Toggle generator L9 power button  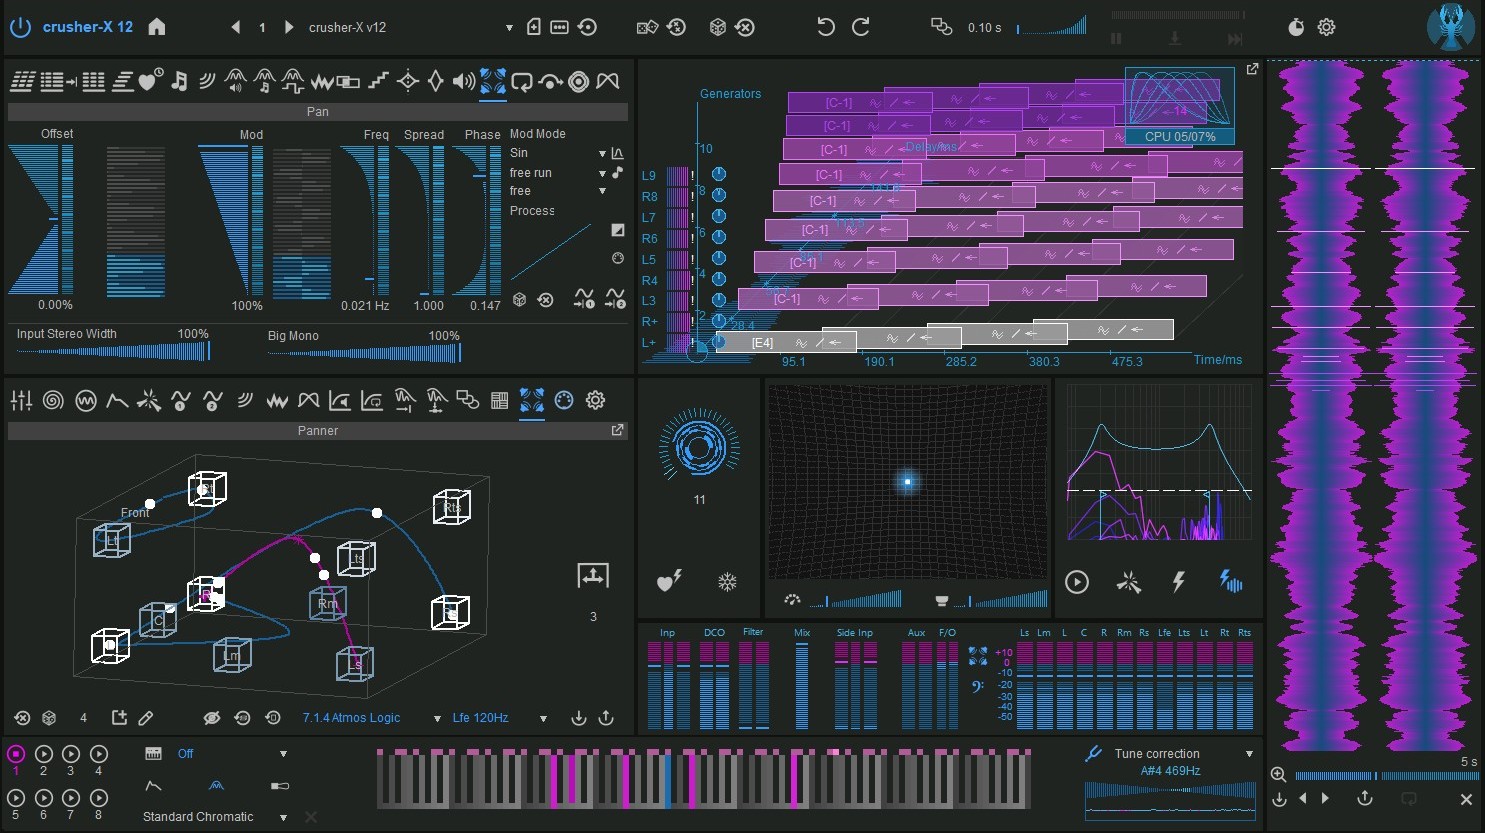718,174
